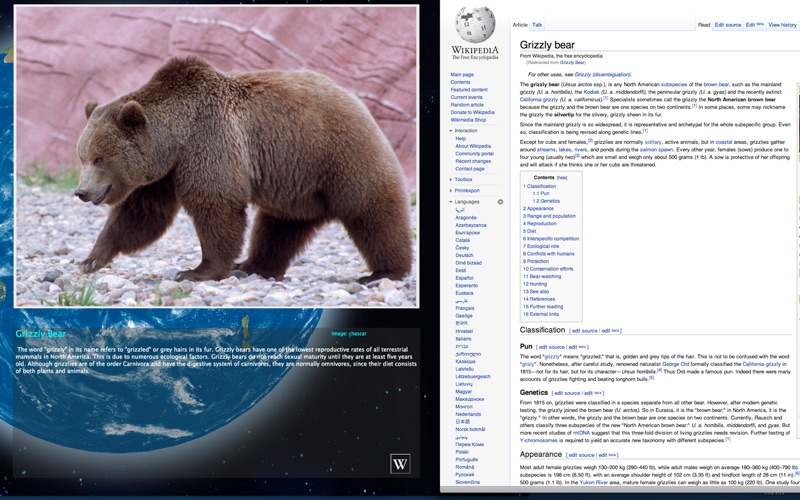Open the Edit beta tab
Image resolution: width=800 pixels, height=500 pixels.
755,25
